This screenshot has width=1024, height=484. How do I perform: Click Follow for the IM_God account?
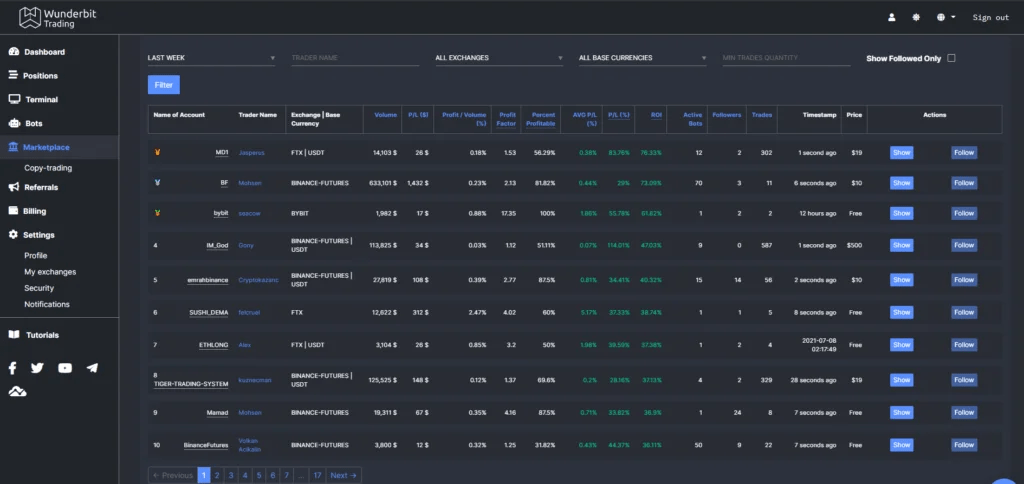point(964,245)
